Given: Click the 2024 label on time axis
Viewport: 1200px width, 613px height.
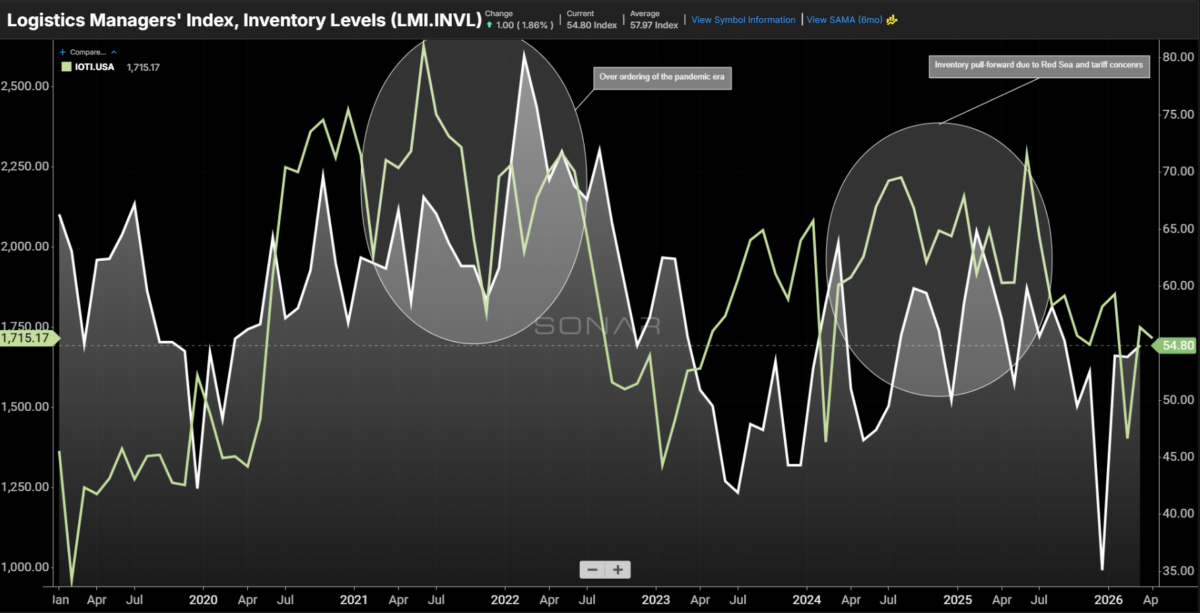Looking at the screenshot, I should (806, 601).
